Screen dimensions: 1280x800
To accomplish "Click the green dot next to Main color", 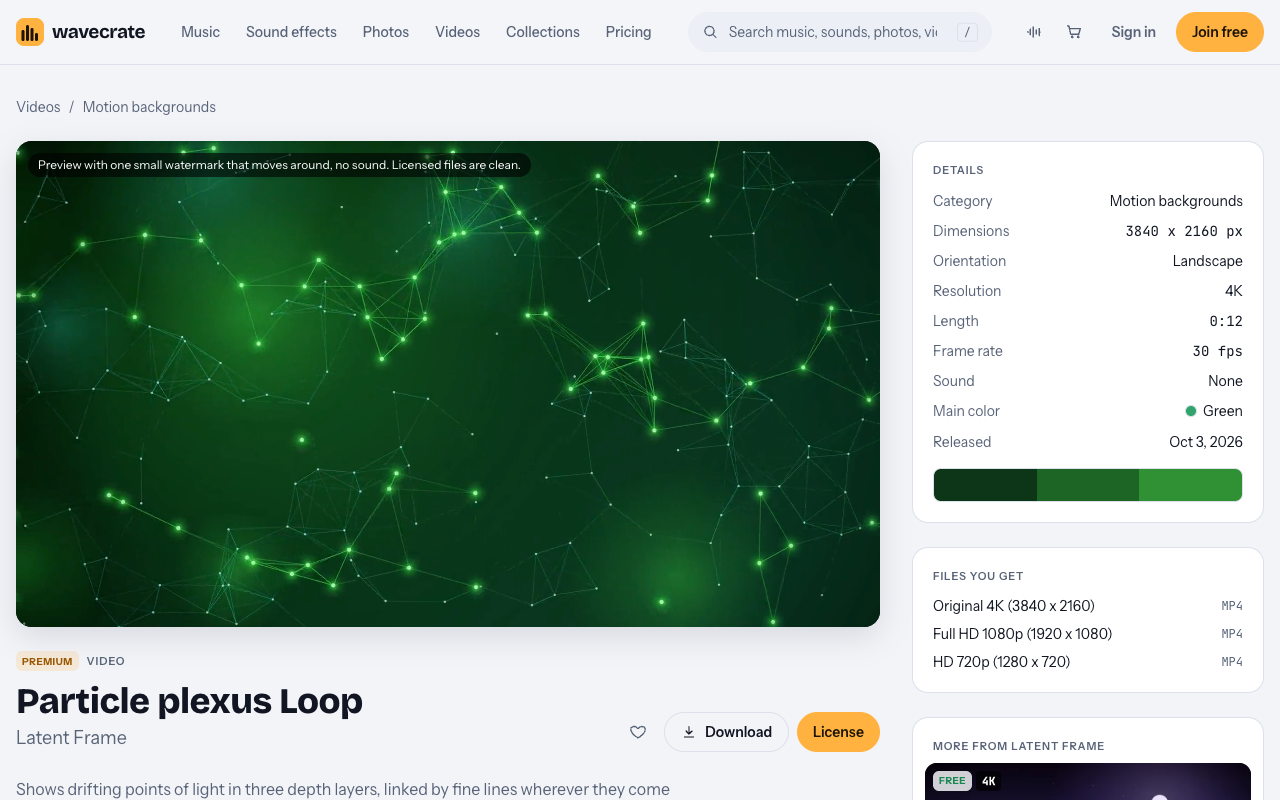I will (1191, 411).
